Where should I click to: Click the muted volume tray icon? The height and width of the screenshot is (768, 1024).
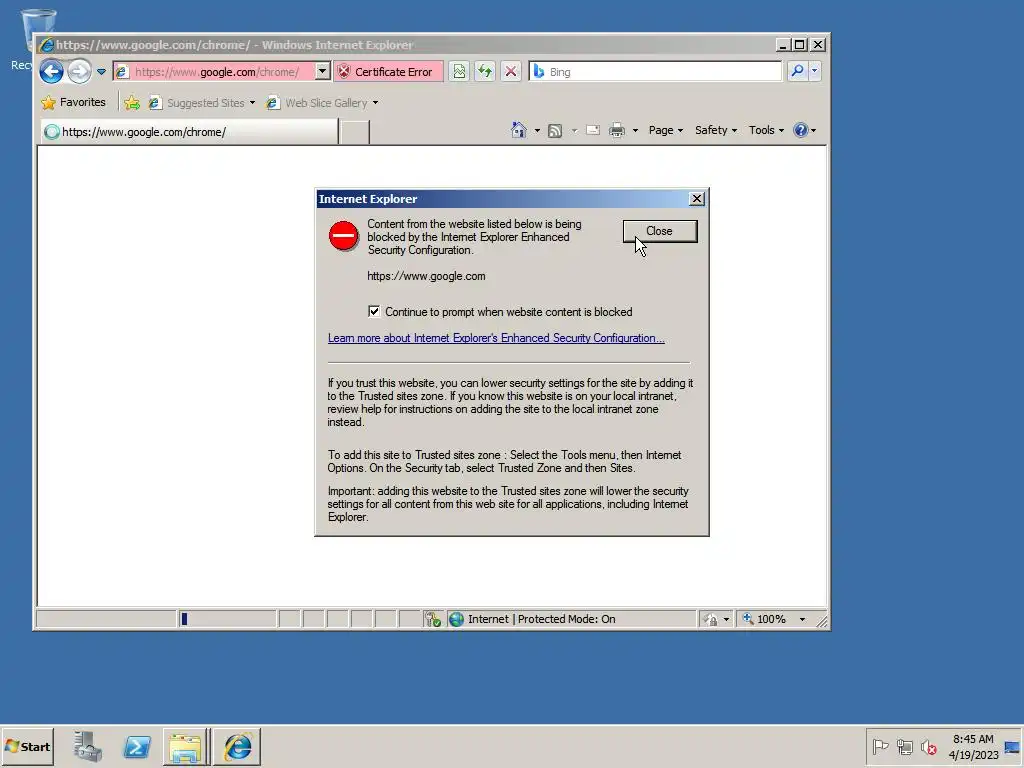929,746
